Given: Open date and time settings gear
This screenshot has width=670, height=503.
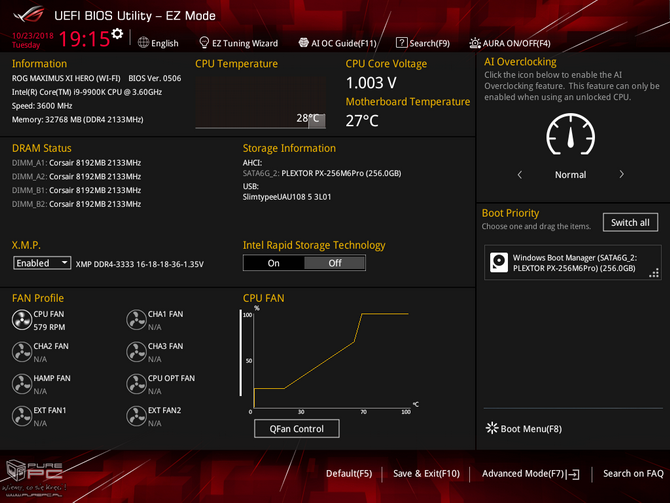Looking at the screenshot, I should (117, 34).
